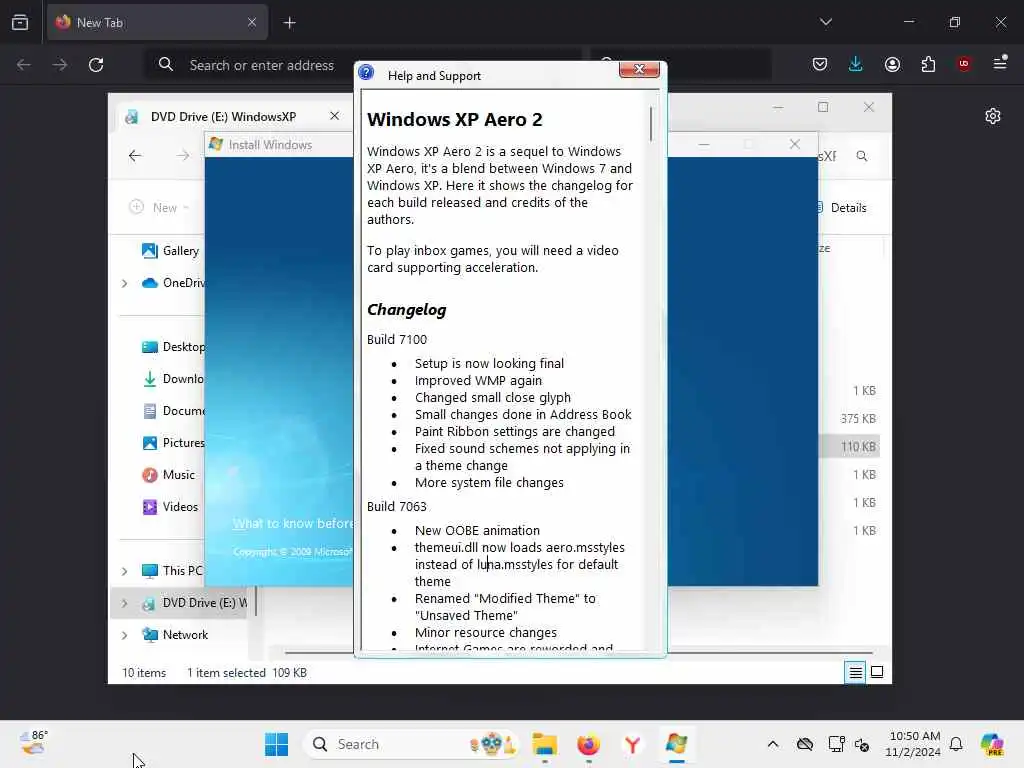This screenshot has width=1024, height=768.
Task: Expand the This PC tree node
Action: click(124, 571)
